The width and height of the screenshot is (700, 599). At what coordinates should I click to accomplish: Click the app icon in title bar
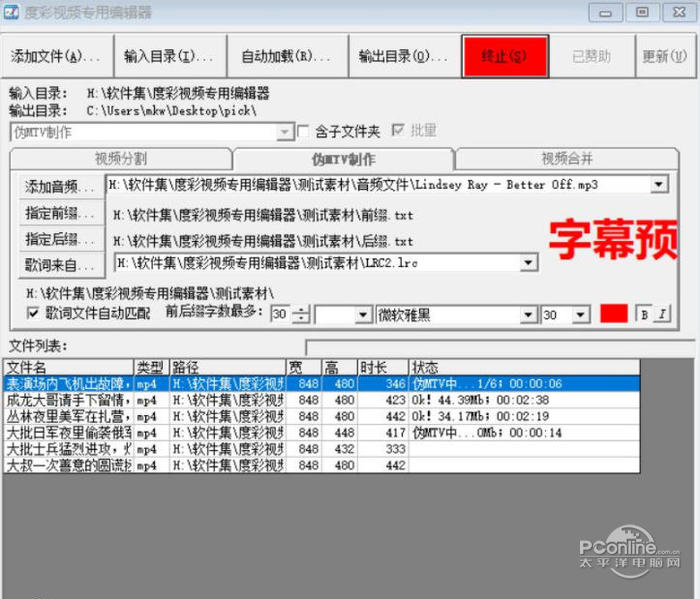(11, 12)
